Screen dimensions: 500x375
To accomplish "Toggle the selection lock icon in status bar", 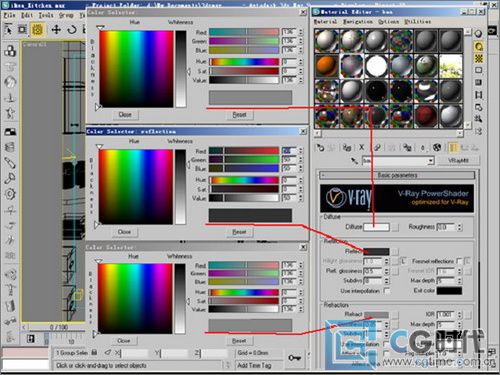I will pyautogui.click(x=94, y=352).
